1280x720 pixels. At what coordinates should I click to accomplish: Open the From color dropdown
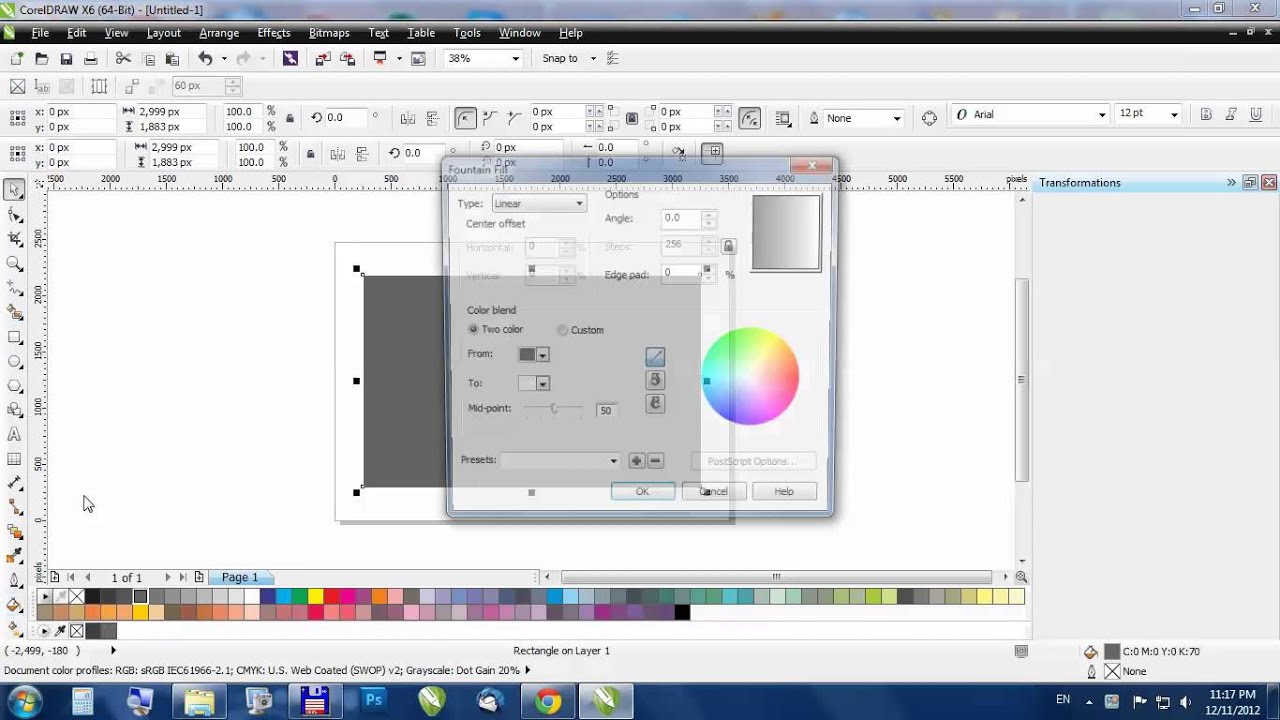pyautogui.click(x=542, y=354)
